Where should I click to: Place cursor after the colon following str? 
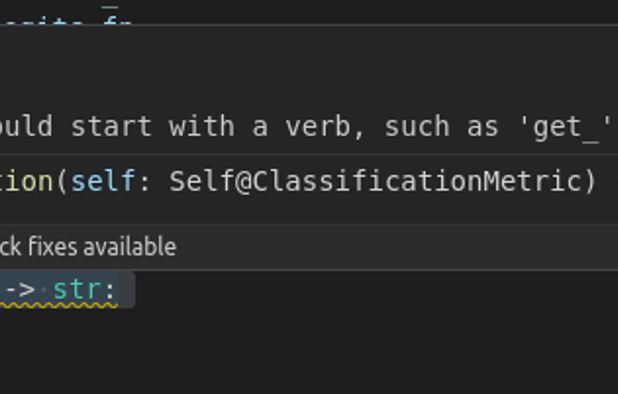tap(116, 290)
